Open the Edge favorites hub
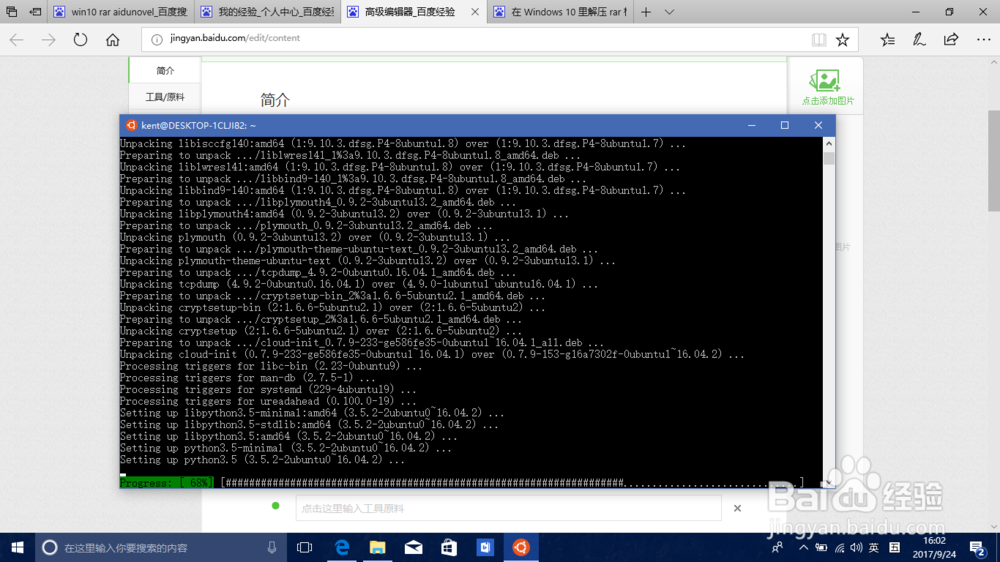Viewport: 1000px width, 562px height. (x=887, y=40)
